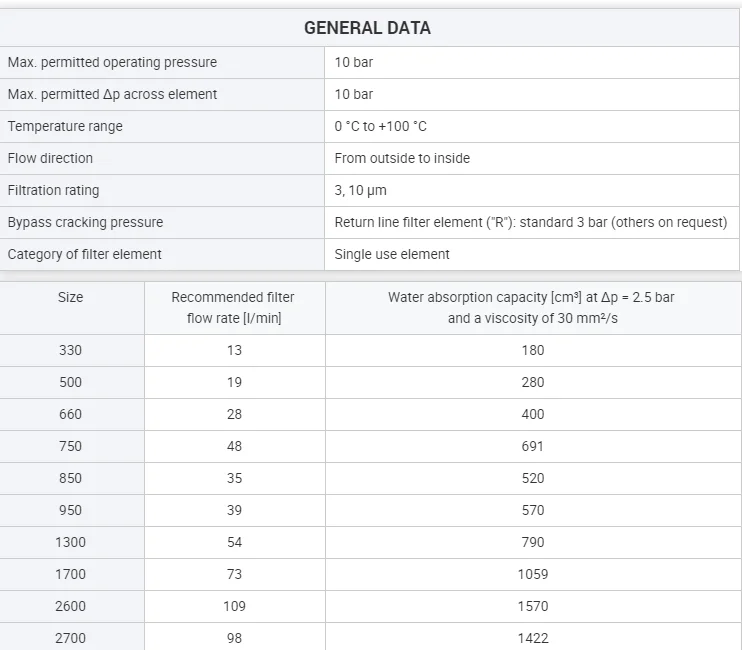Select the Single use element value
This screenshot has height=650, width=742.
point(392,254)
